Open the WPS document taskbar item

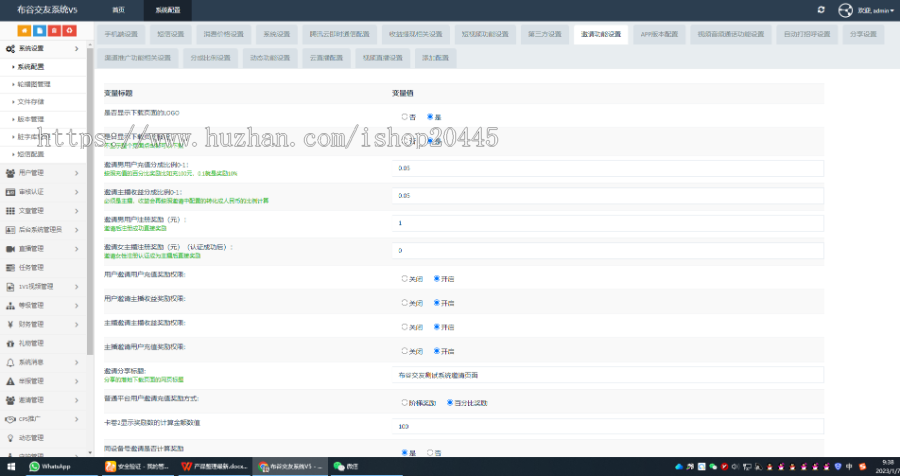click(214, 466)
